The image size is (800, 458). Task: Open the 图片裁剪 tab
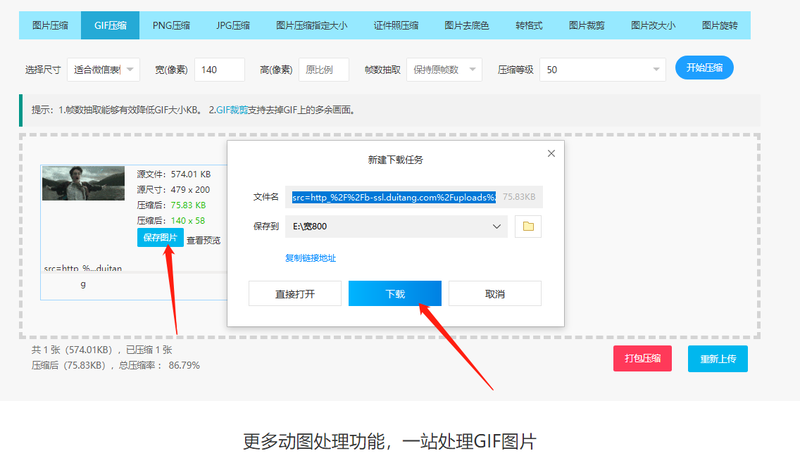click(x=587, y=26)
